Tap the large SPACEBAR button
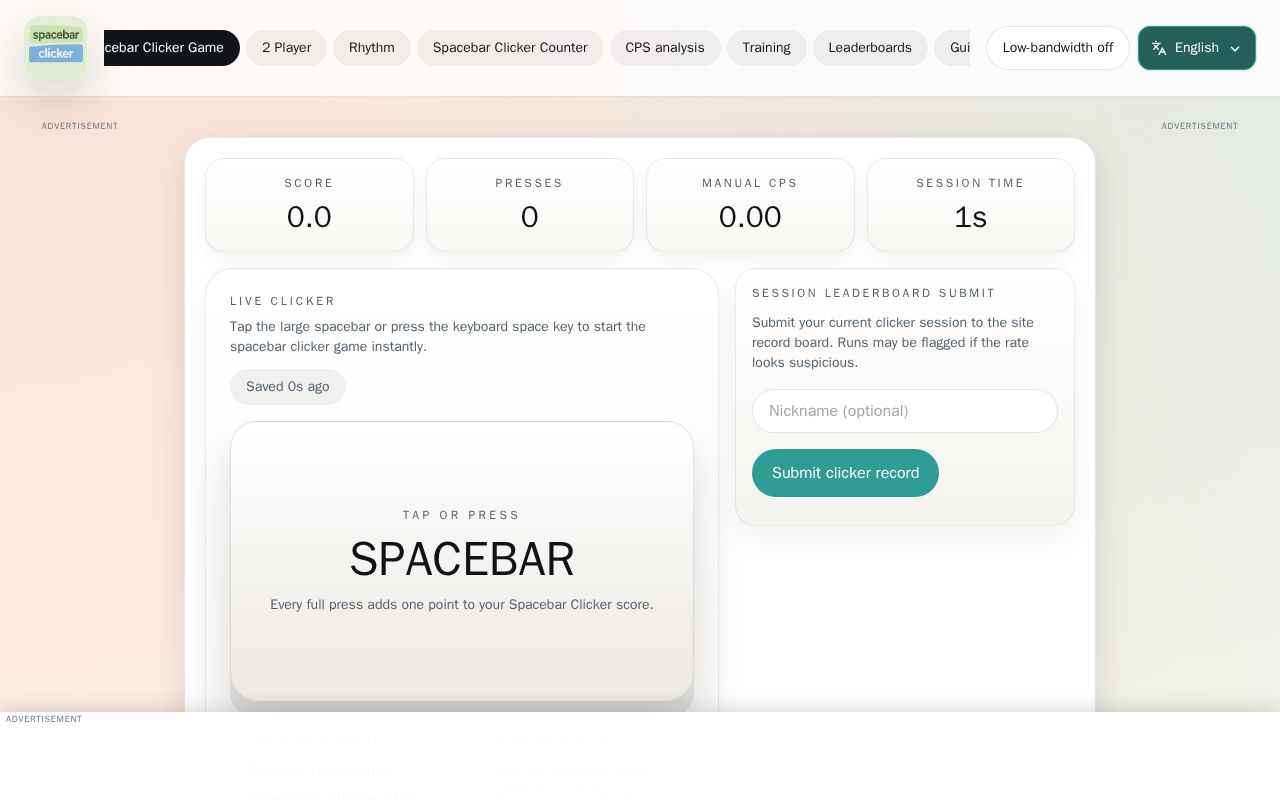Viewport: 1280px width, 800px height. pyautogui.click(x=462, y=561)
